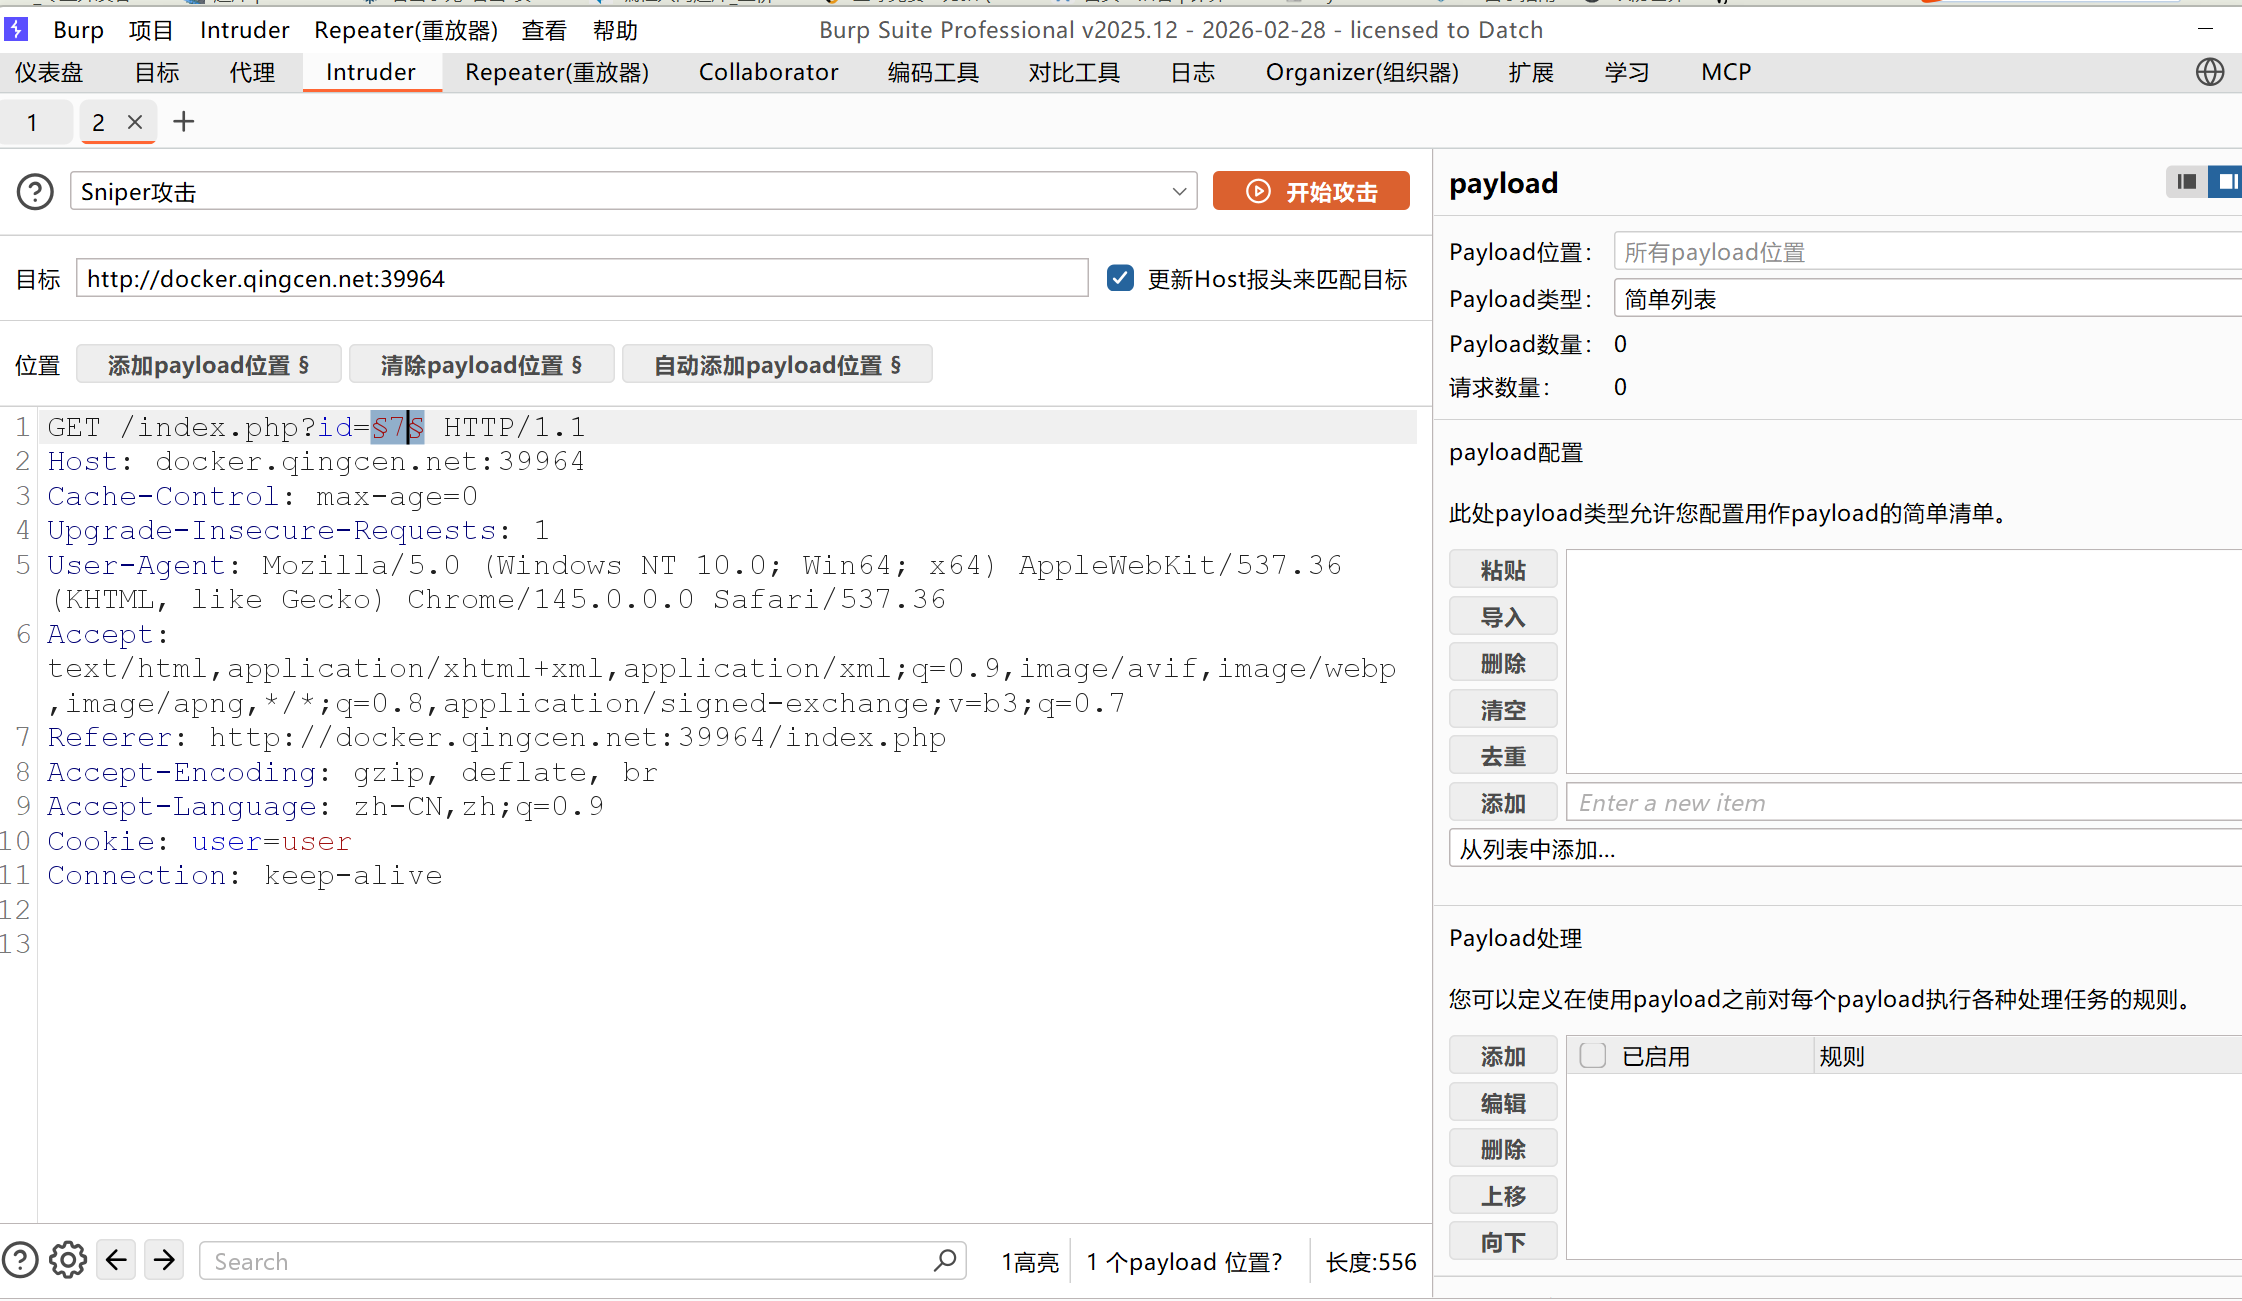Screen dimensions: 2242x1301
Task: Click the globe icon in the top bar
Action: point(2209,71)
